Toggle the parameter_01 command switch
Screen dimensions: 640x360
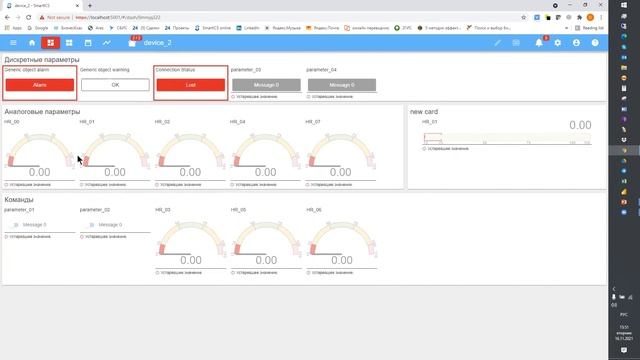pos(15,225)
